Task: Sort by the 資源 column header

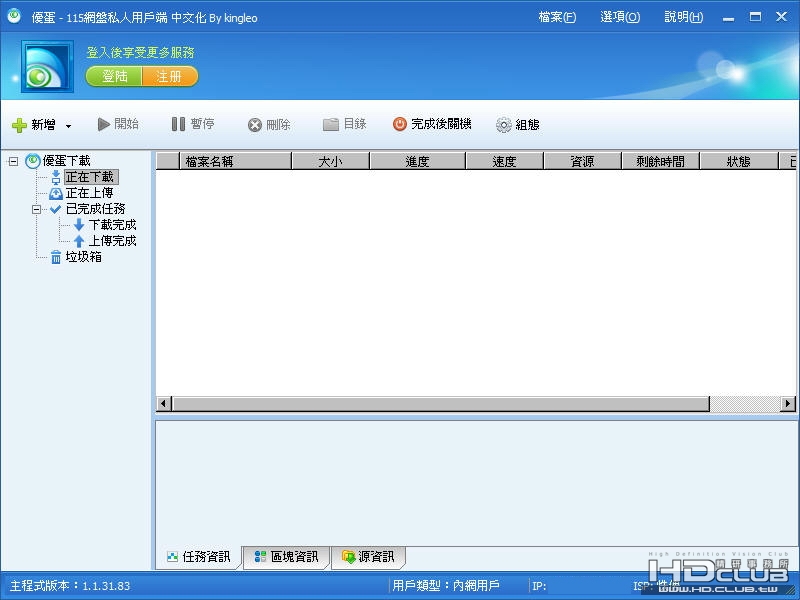Action: [x=583, y=161]
